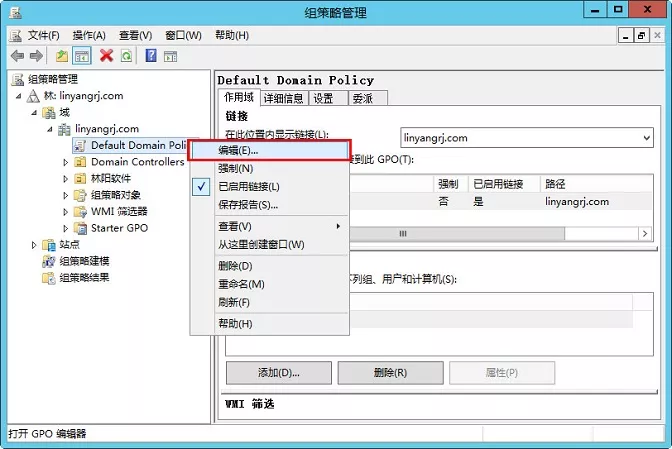Expand the 站点 tree node

coord(34,244)
